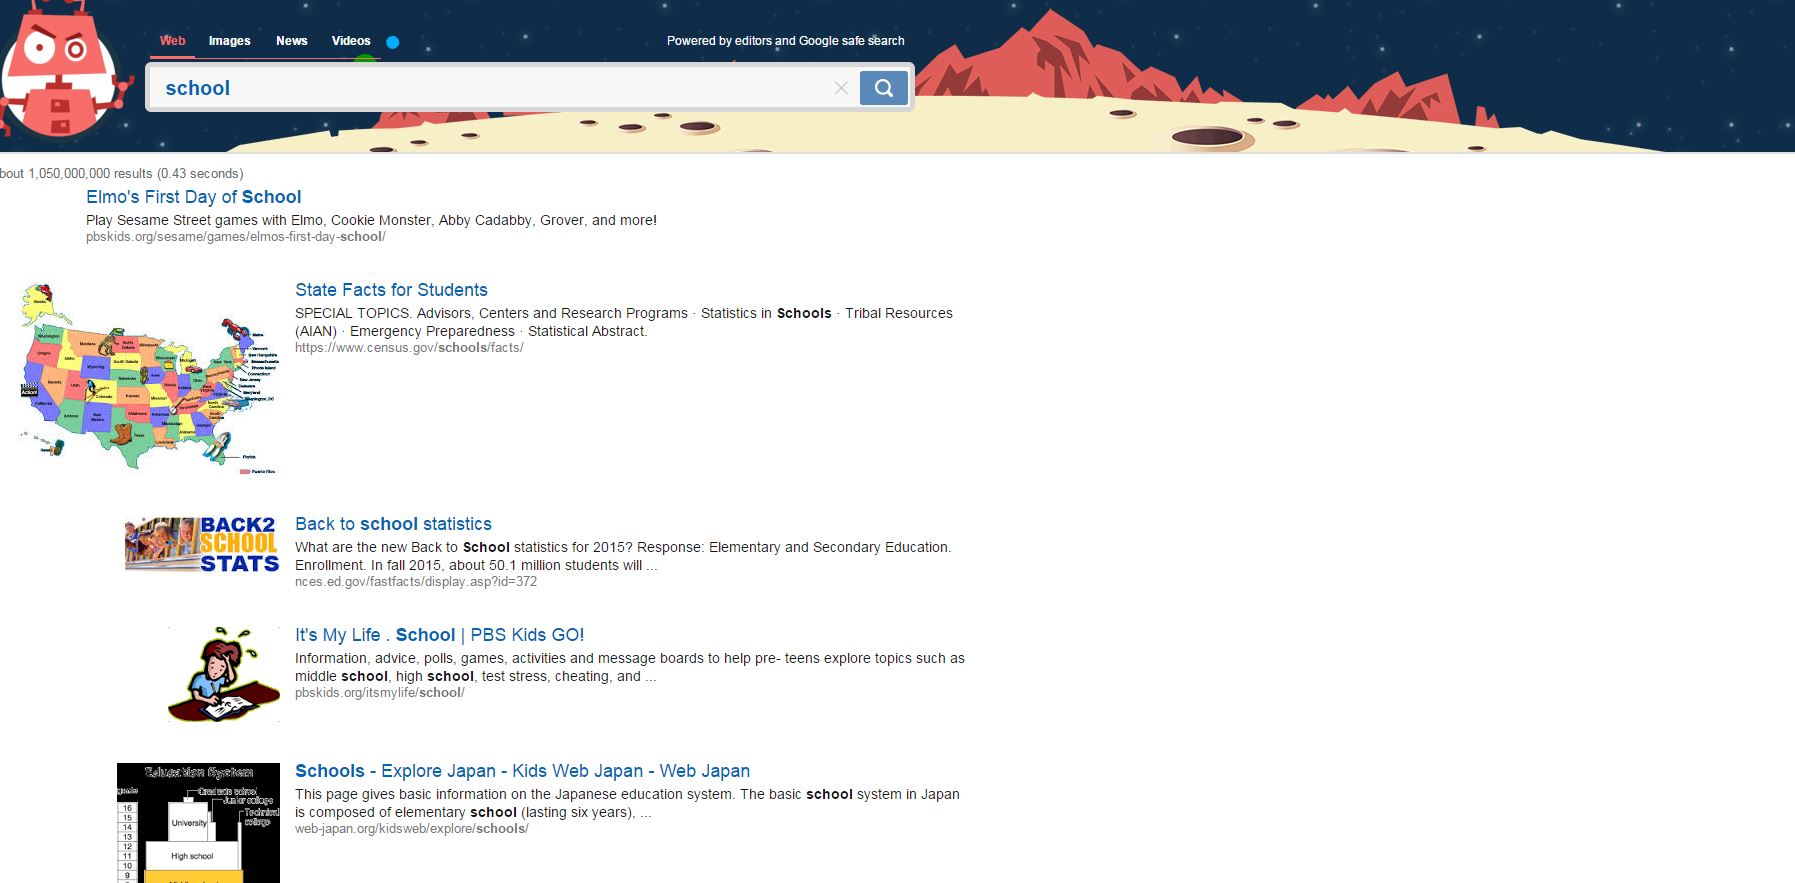Screen dimensions: 1795x883
Task: Click the red robot mascot logo
Action: [60, 70]
